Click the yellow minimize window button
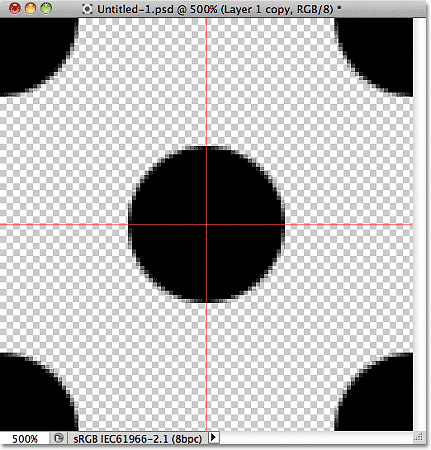The height and width of the screenshot is (450, 431). pos(30,8)
